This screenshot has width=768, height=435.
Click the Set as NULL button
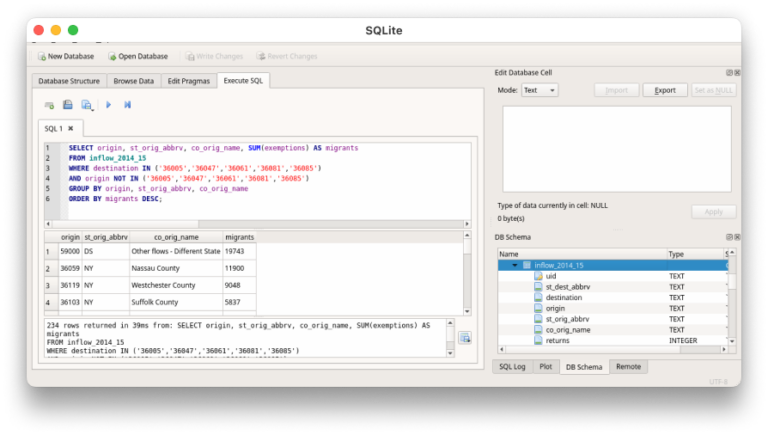(713, 90)
